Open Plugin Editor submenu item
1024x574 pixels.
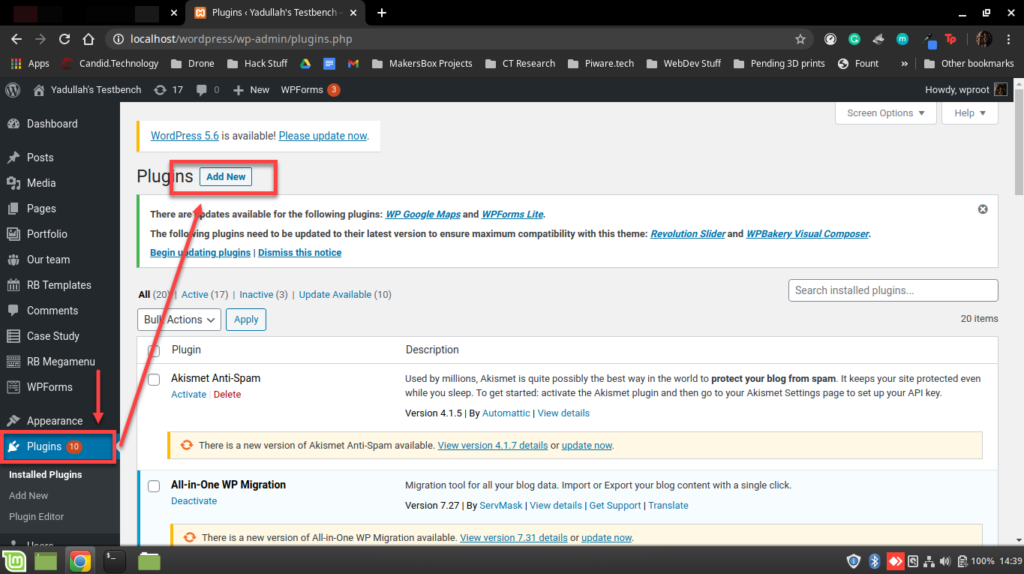pyautogui.click(x=37, y=517)
